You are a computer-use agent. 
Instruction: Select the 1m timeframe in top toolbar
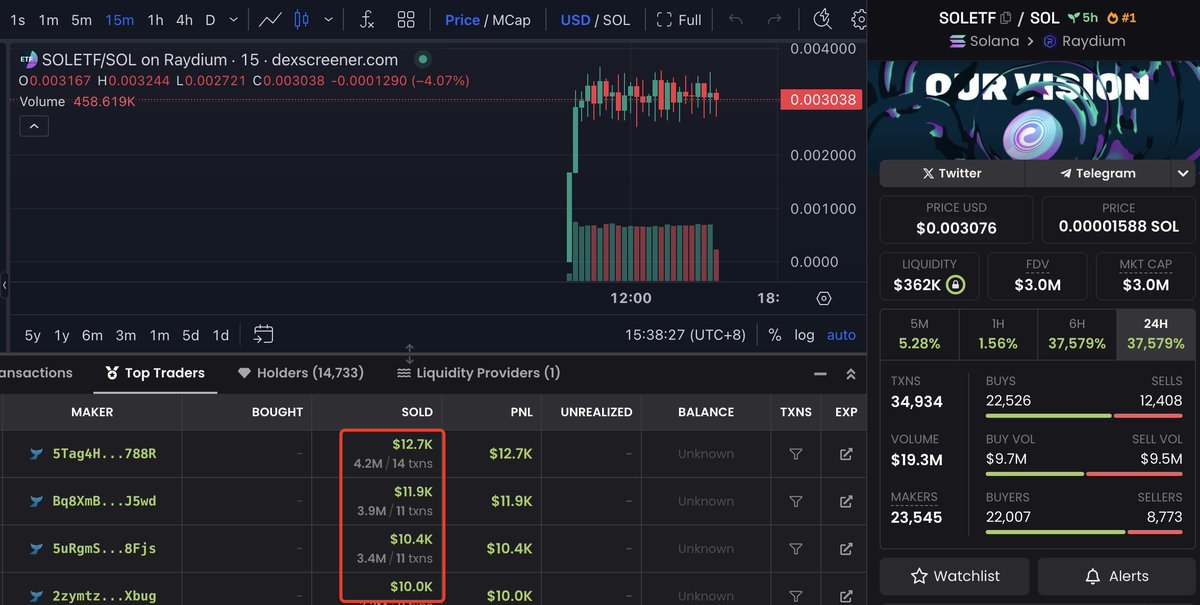[x=48, y=20]
